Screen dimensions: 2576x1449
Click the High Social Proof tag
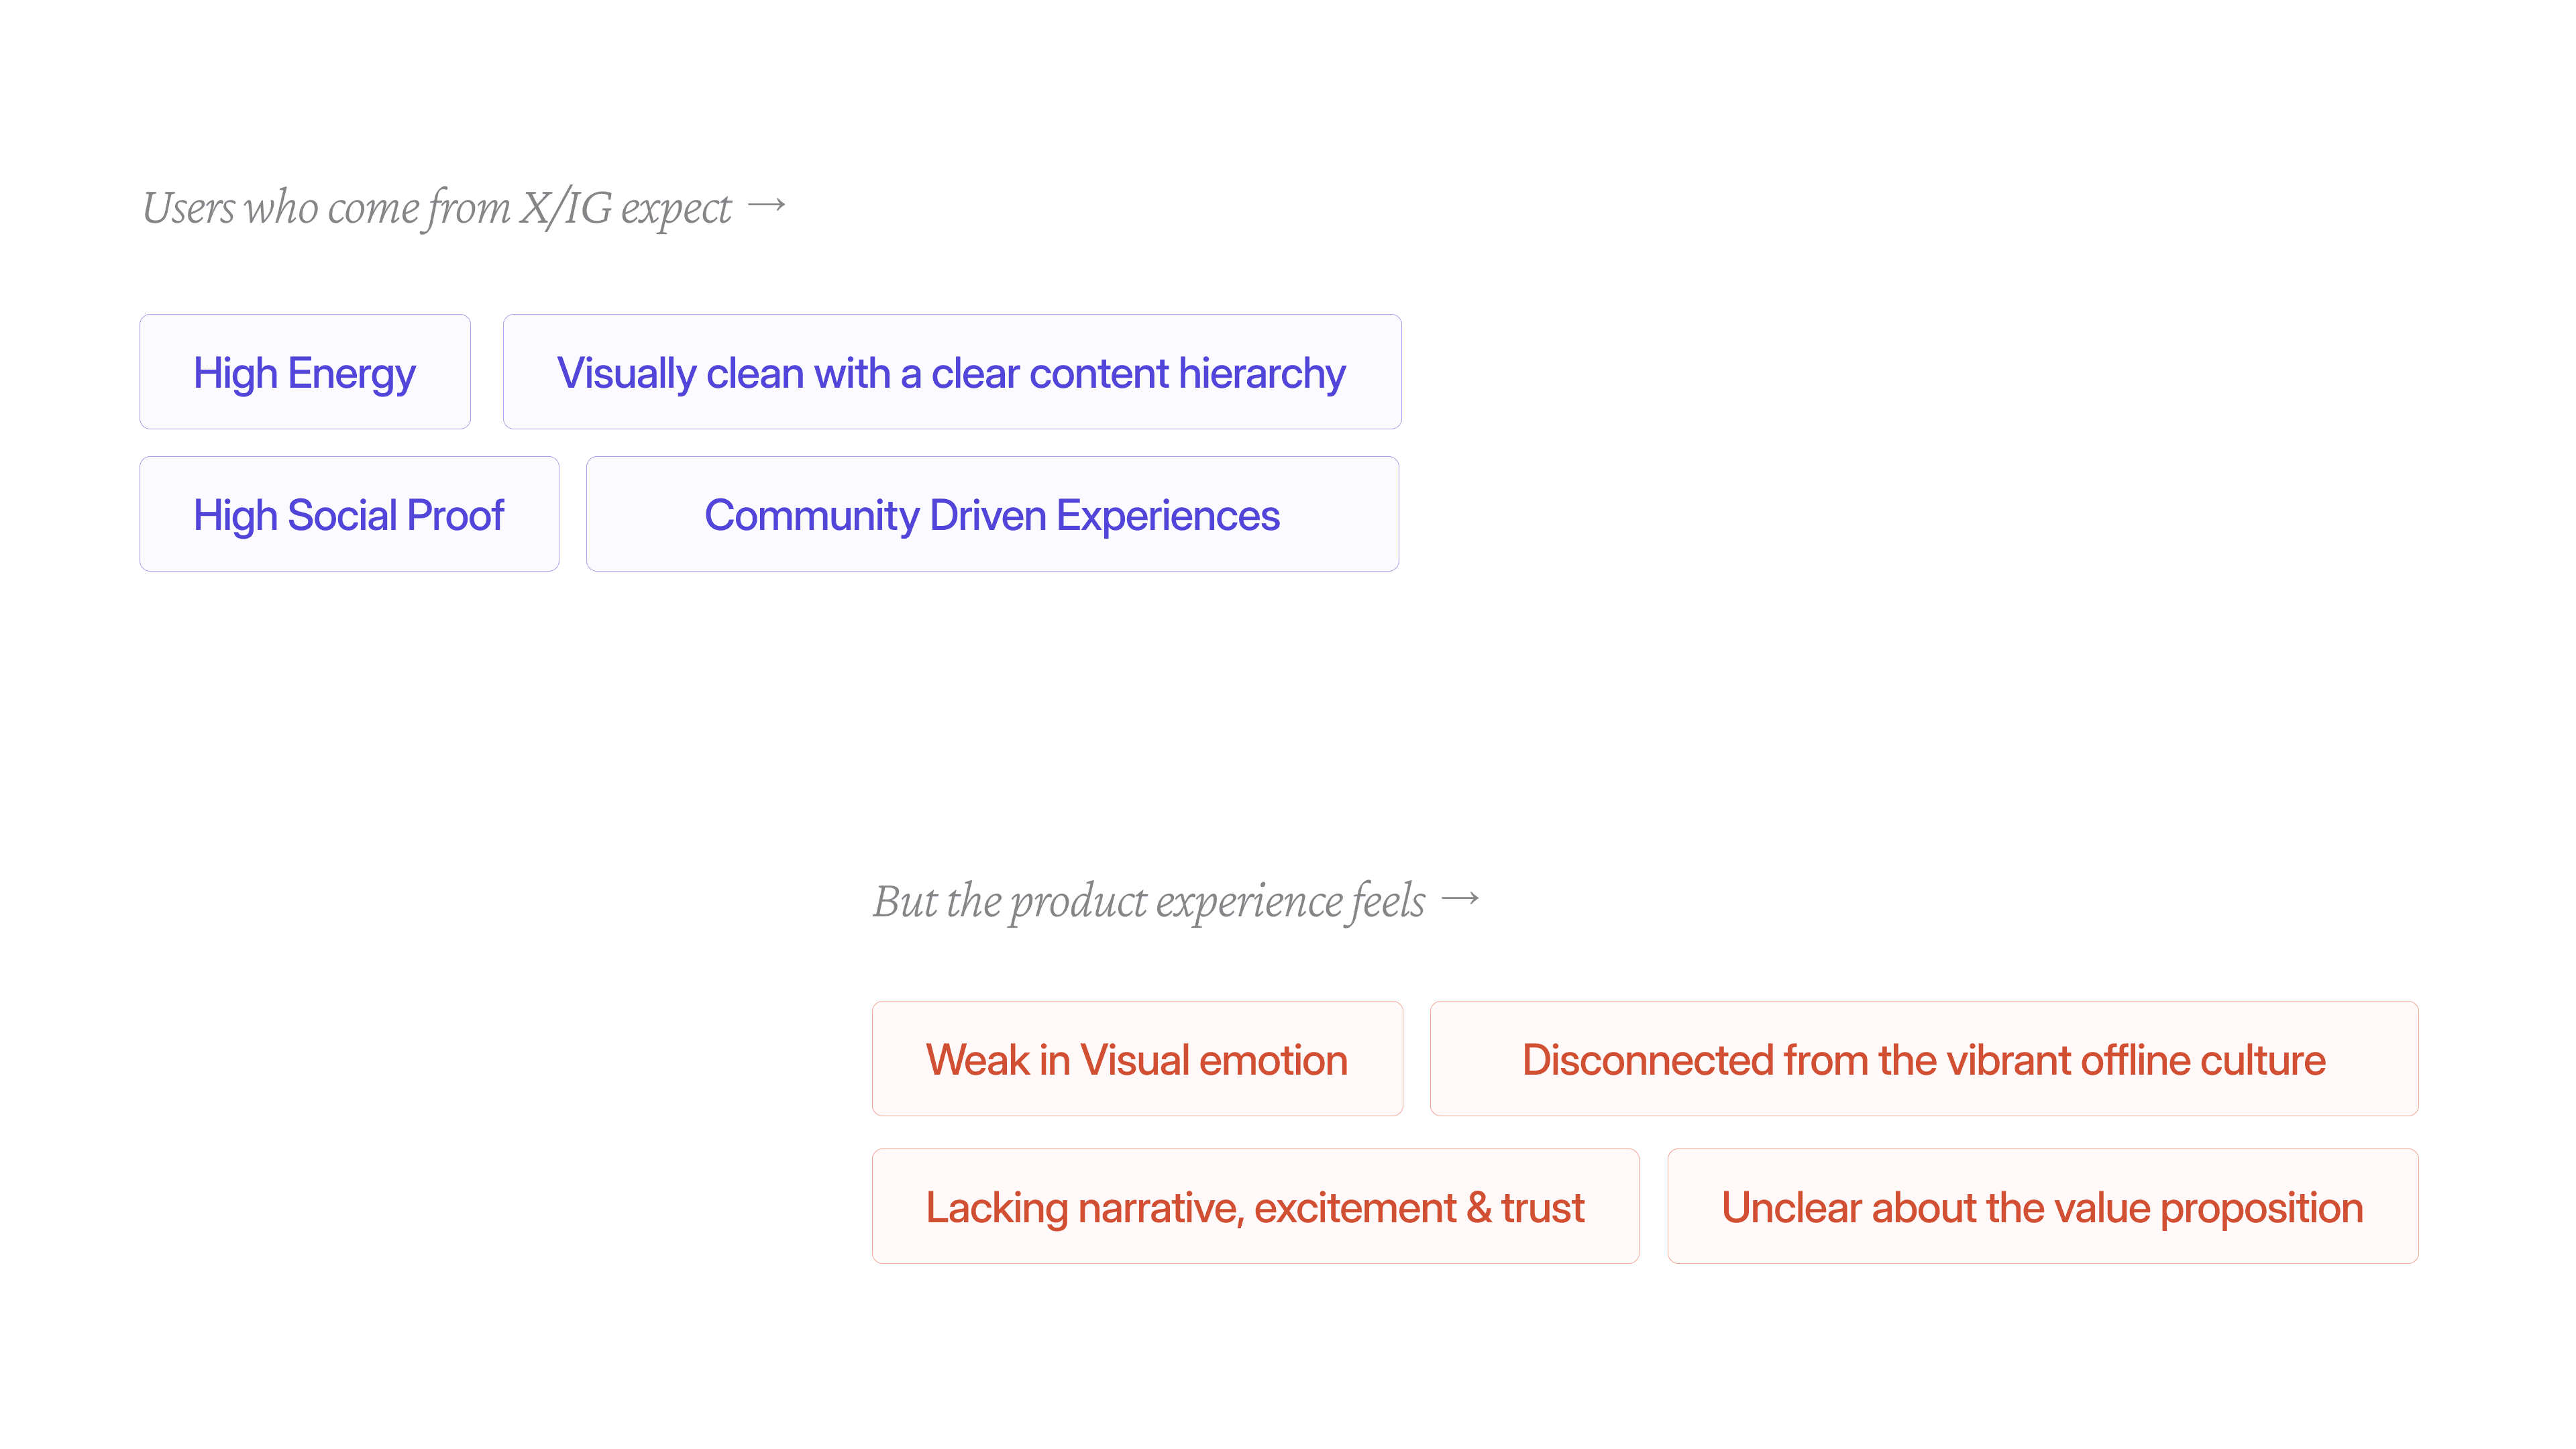349,514
